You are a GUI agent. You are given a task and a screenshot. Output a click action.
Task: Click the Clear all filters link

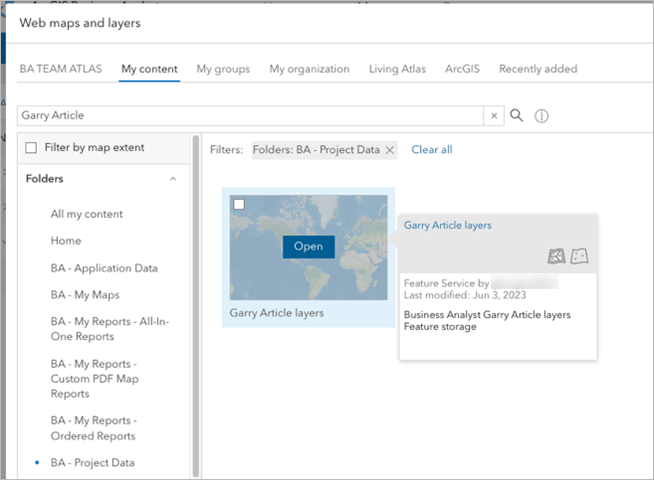[x=432, y=150]
